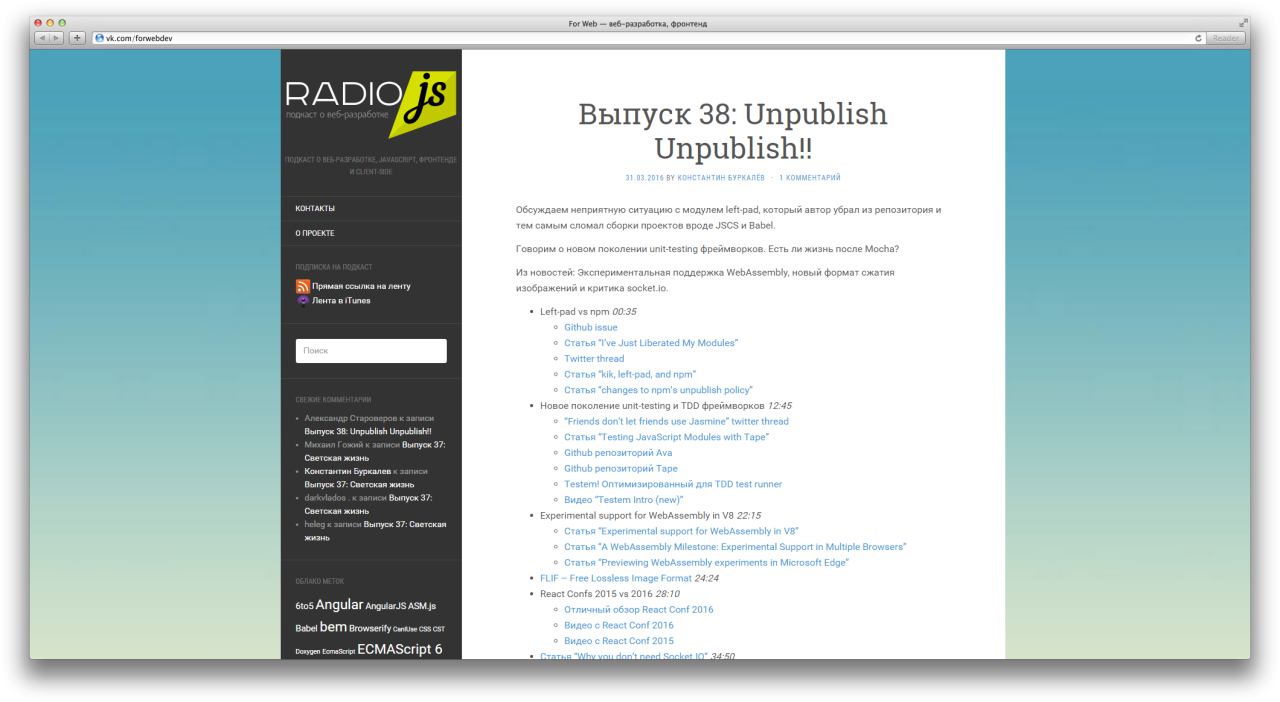Go forward with Safari forward arrow
The width and height of the screenshot is (1280, 702).
click(58, 38)
